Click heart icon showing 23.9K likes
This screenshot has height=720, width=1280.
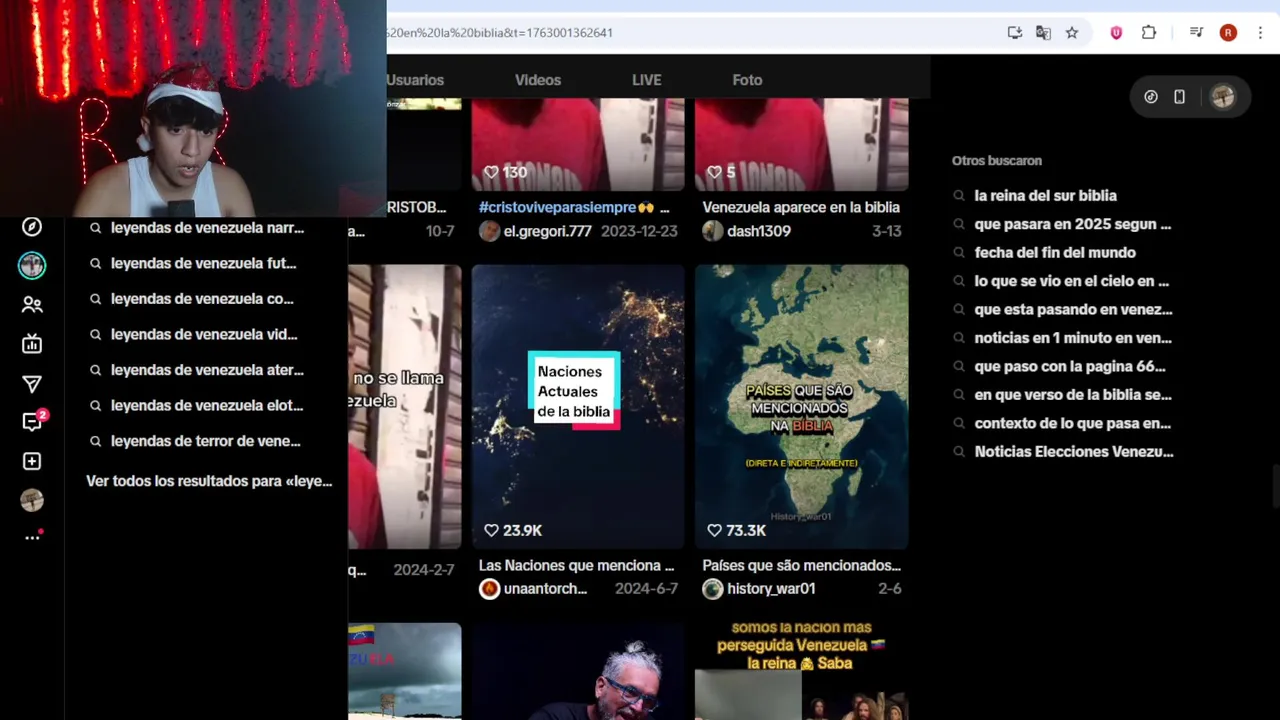point(491,530)
